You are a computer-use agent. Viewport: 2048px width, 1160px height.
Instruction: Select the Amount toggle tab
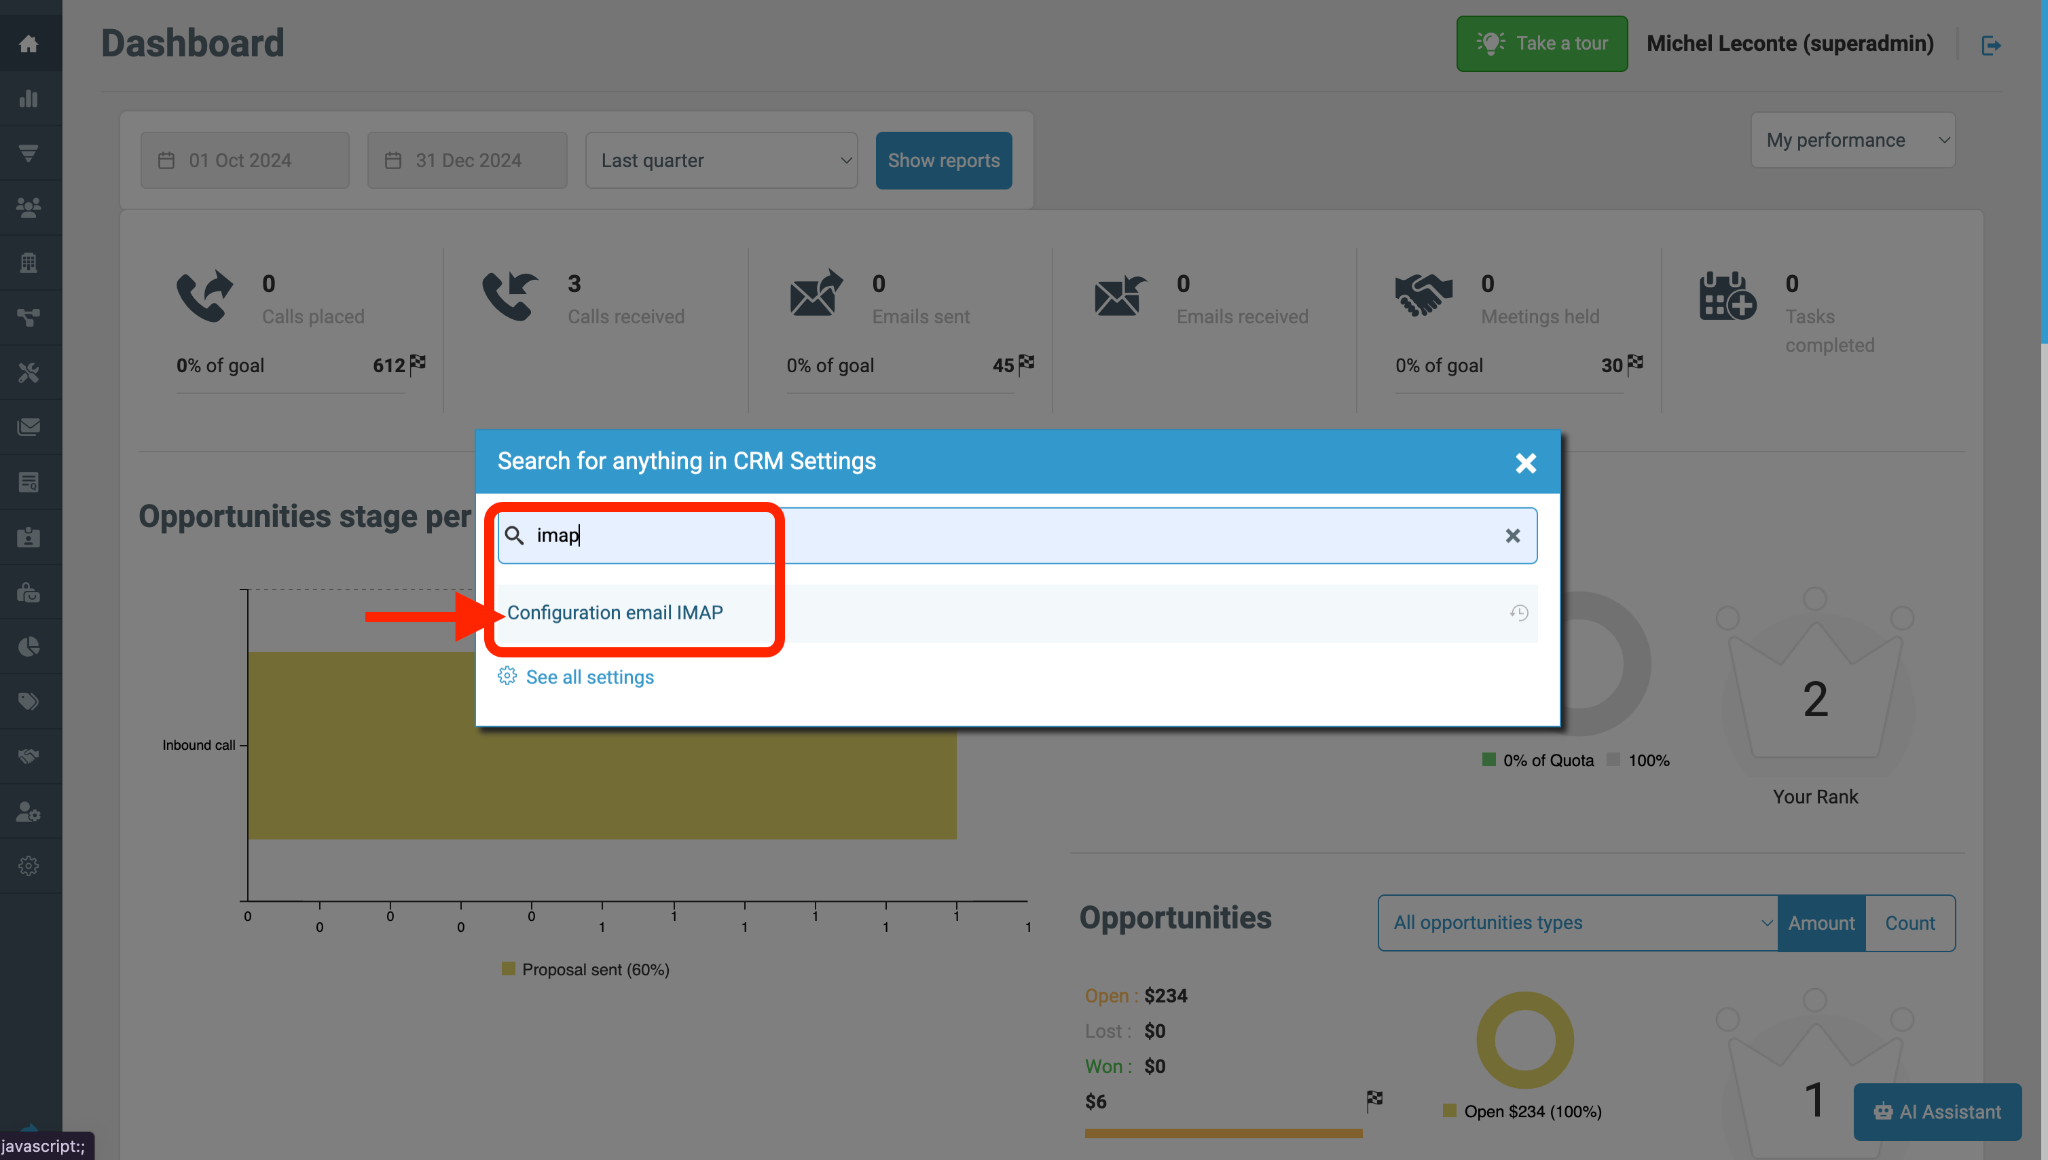(x=1821, y=923)
